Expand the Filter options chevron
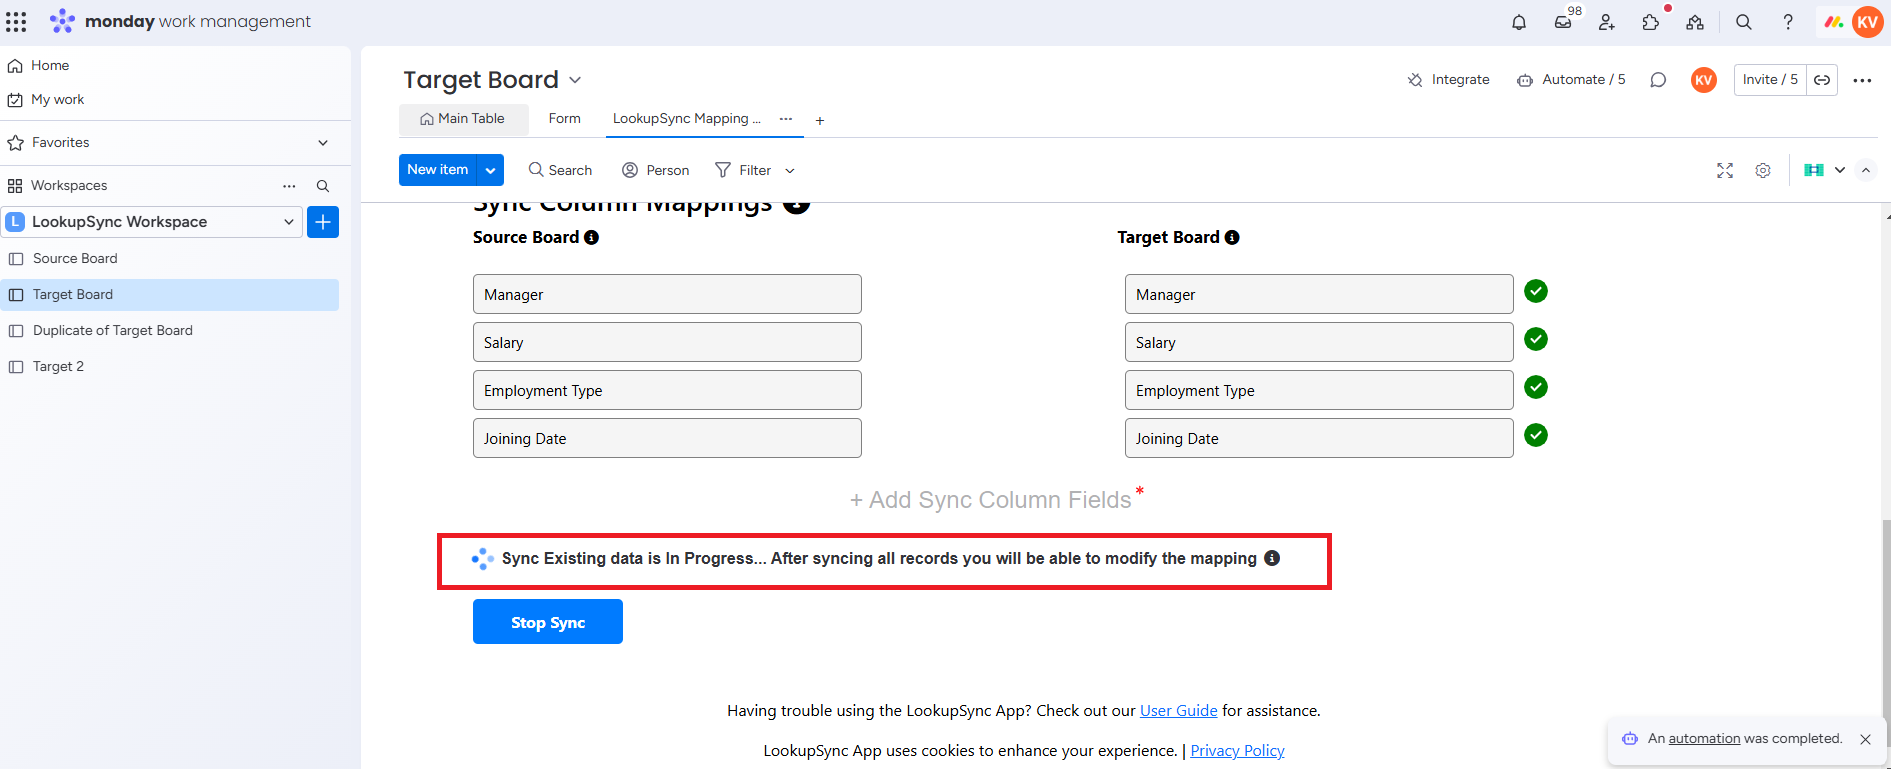The width and height of the screenshot is (1891, 769). 790,171
